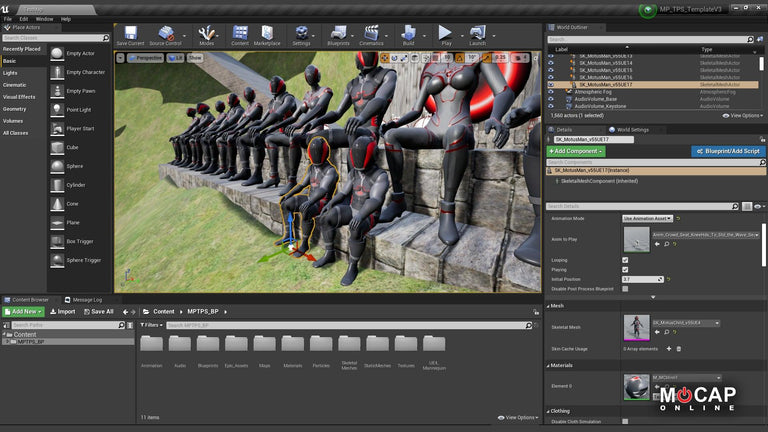Expand the Perspective viewport dropdown
This screenshot has height=432, width=768.
[x=145, y=58]
